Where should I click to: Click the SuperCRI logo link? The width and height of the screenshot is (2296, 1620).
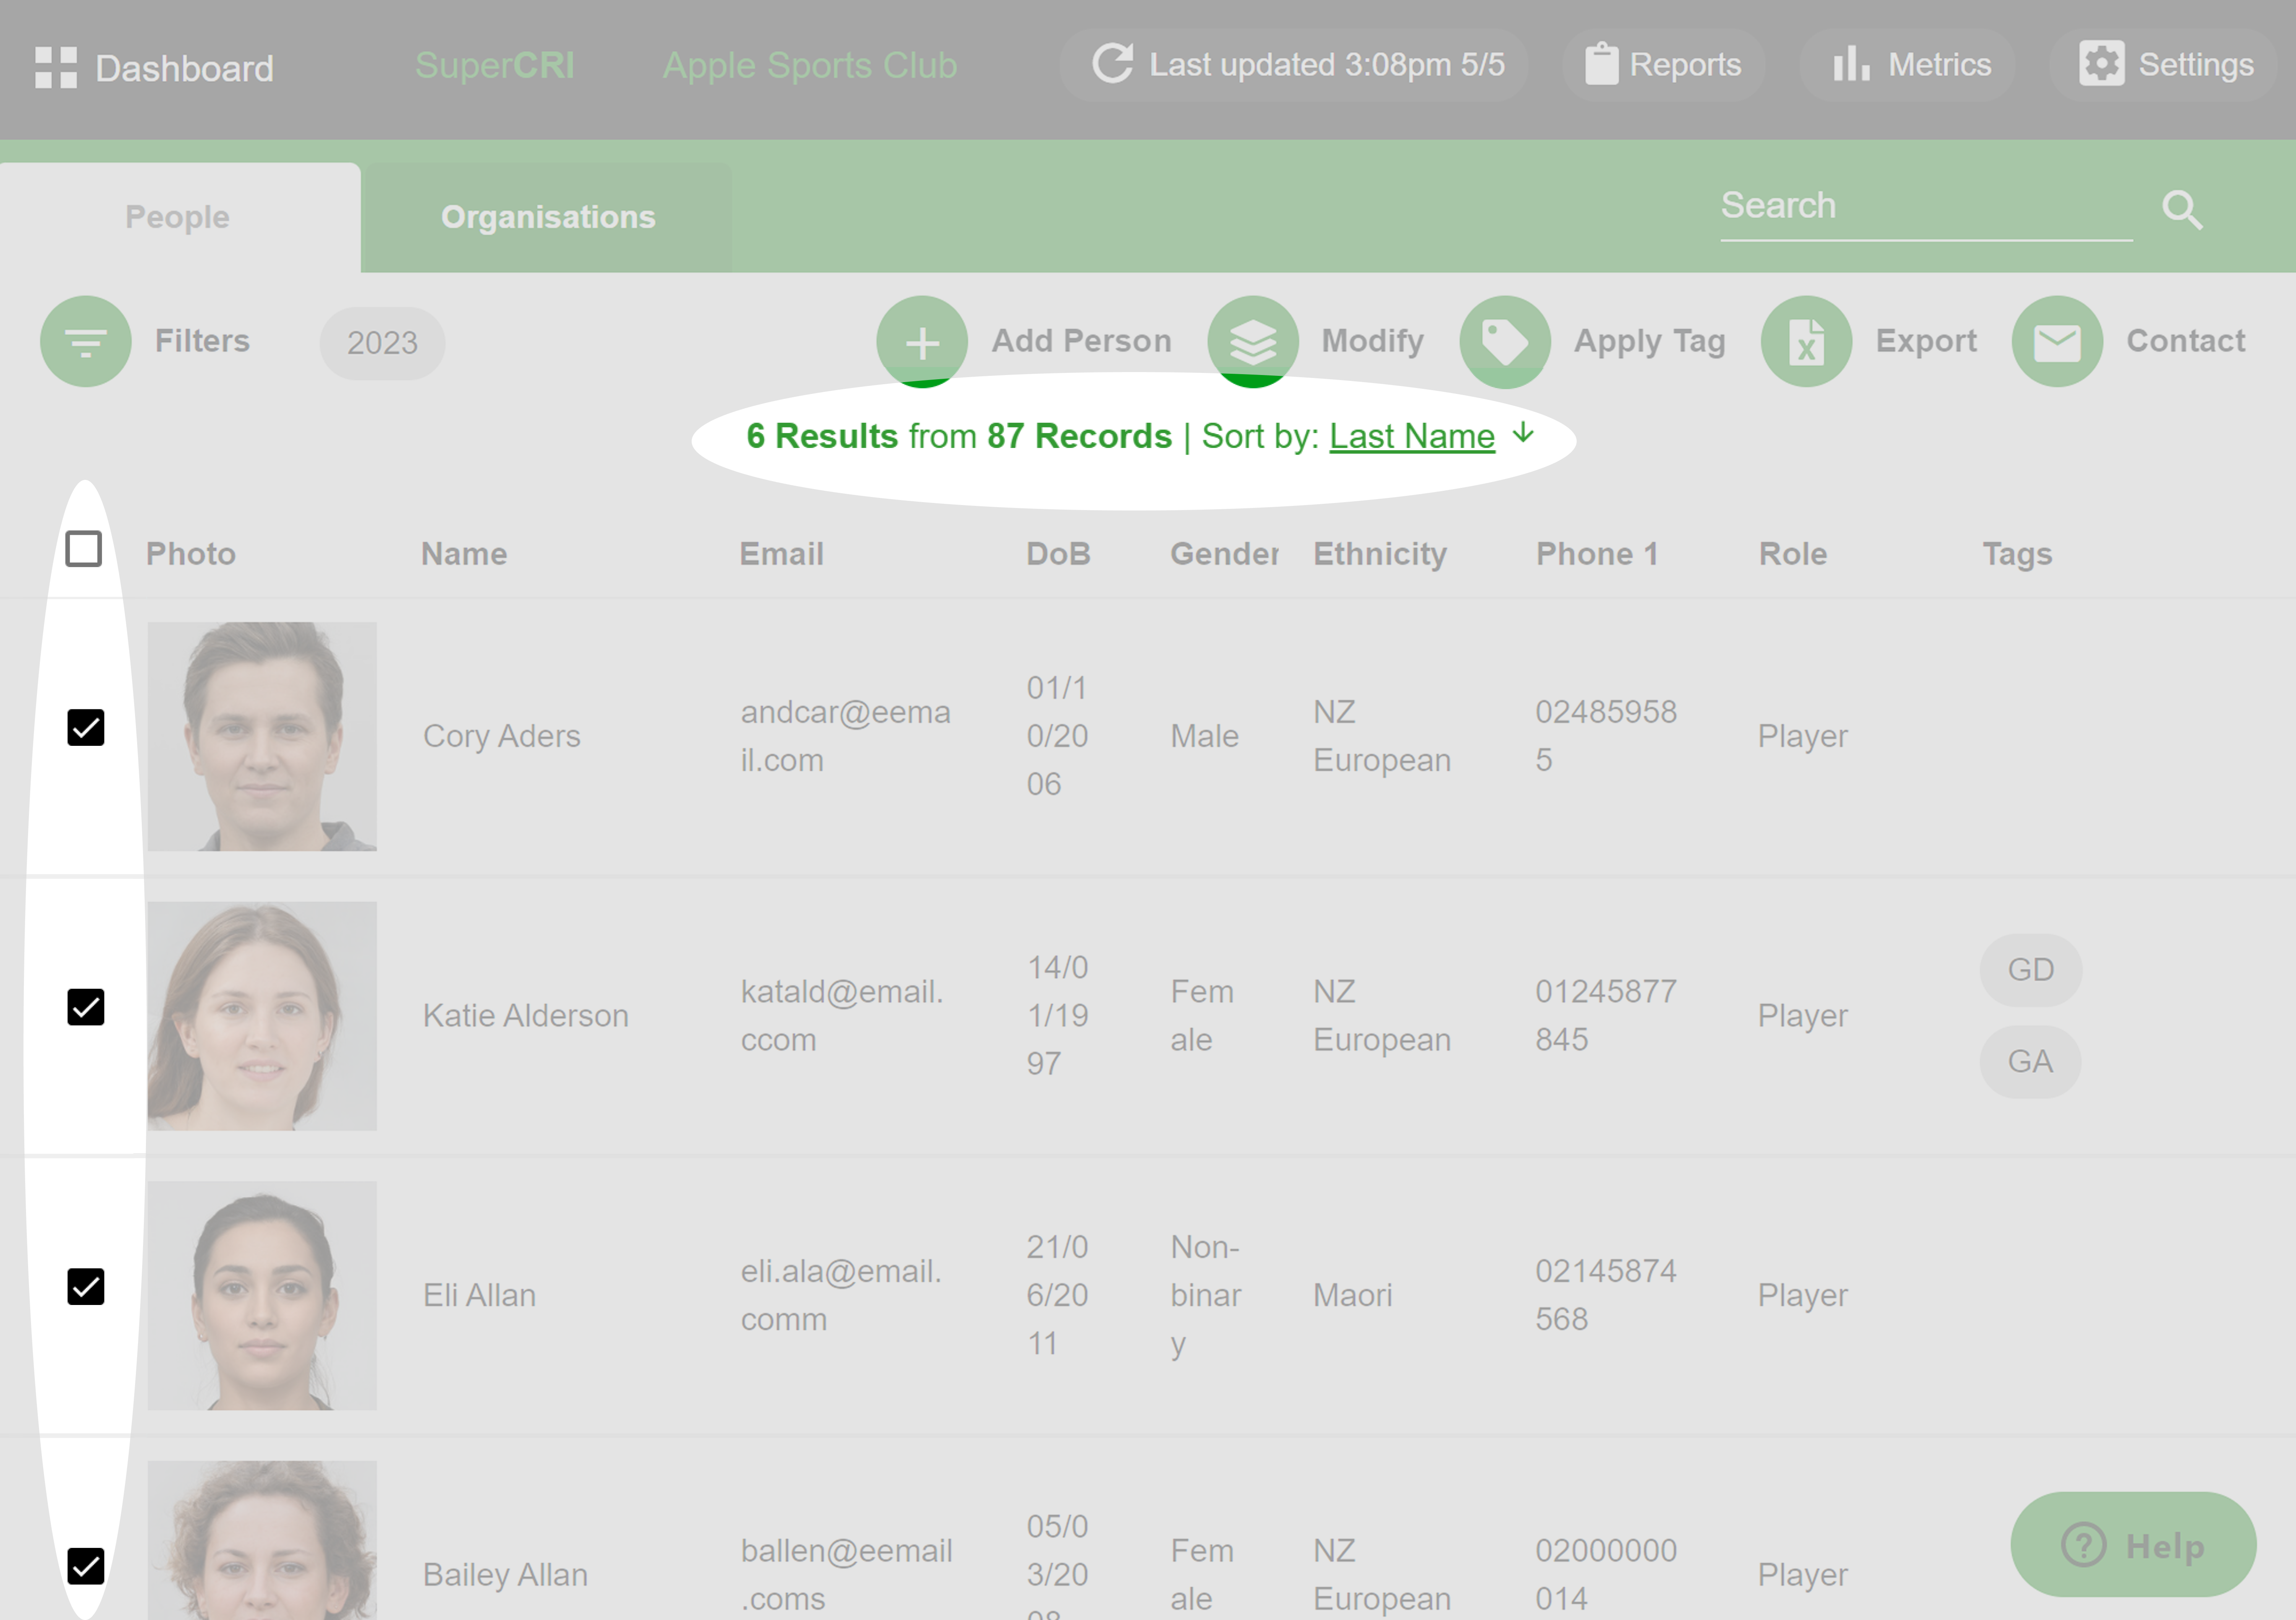click(x=495, y=65)
